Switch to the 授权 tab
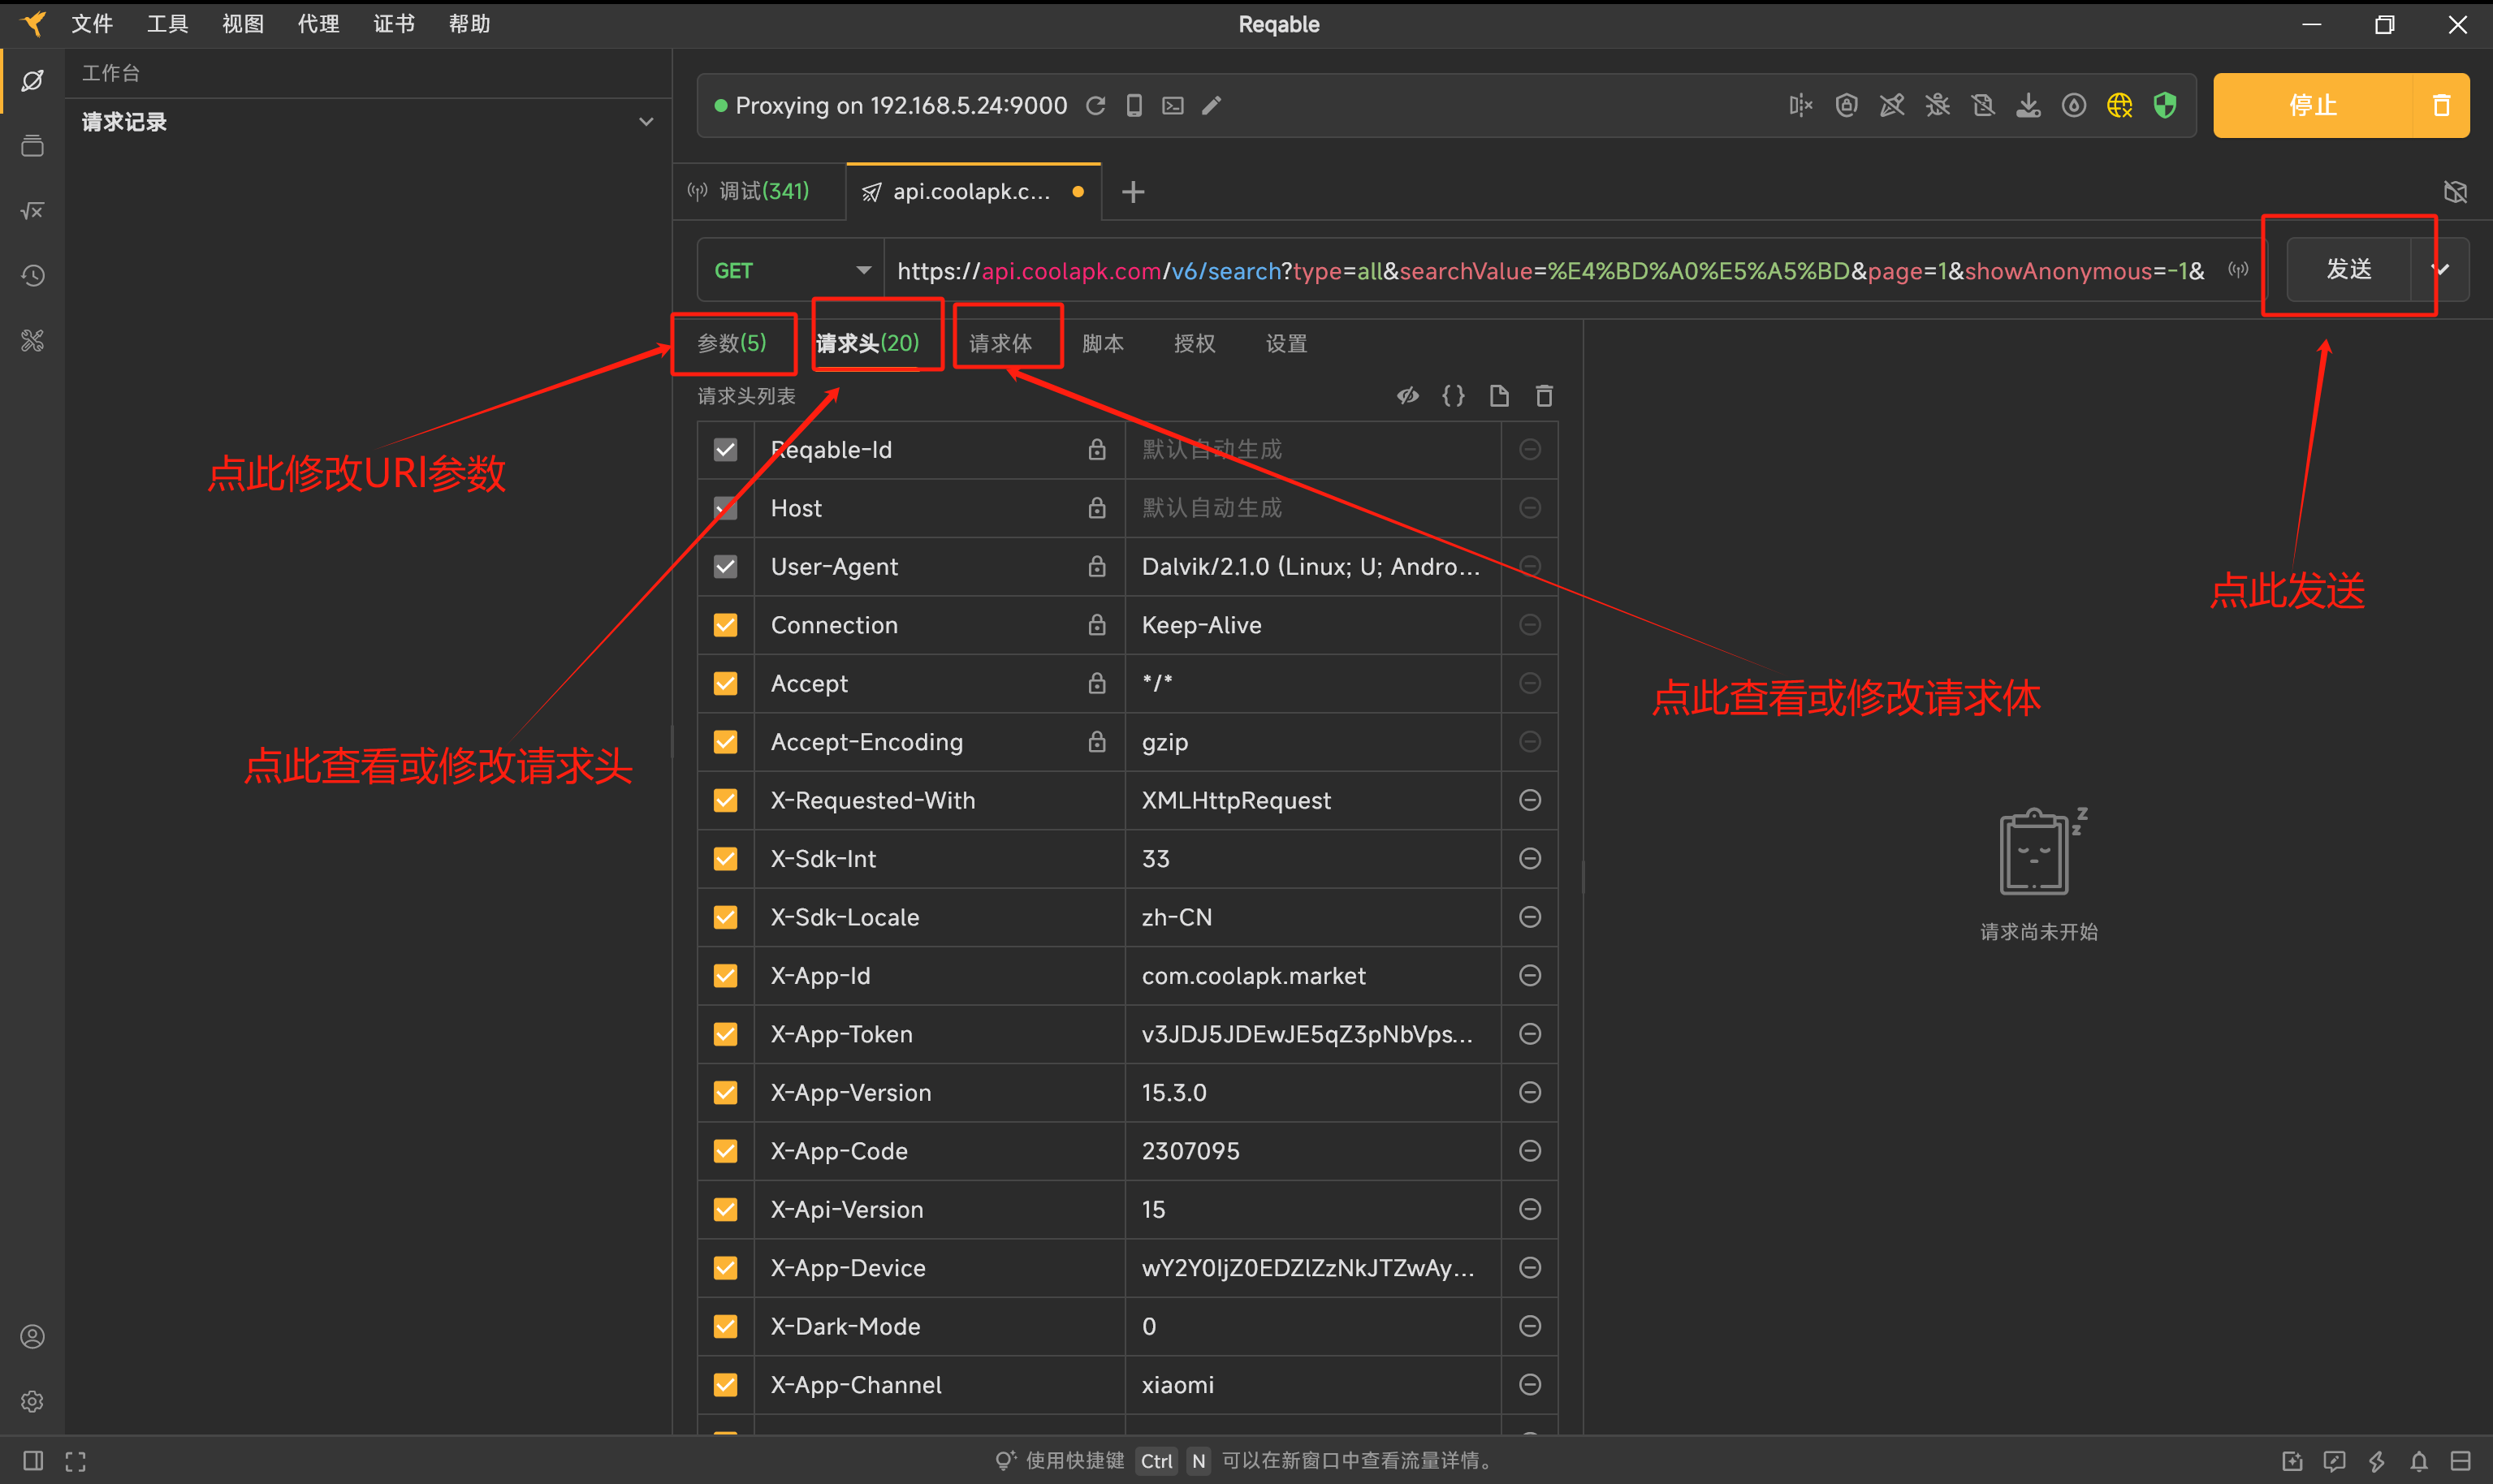Image resolution: width=2493 pixels, height=1484 pixels. tap(1194, 343)
